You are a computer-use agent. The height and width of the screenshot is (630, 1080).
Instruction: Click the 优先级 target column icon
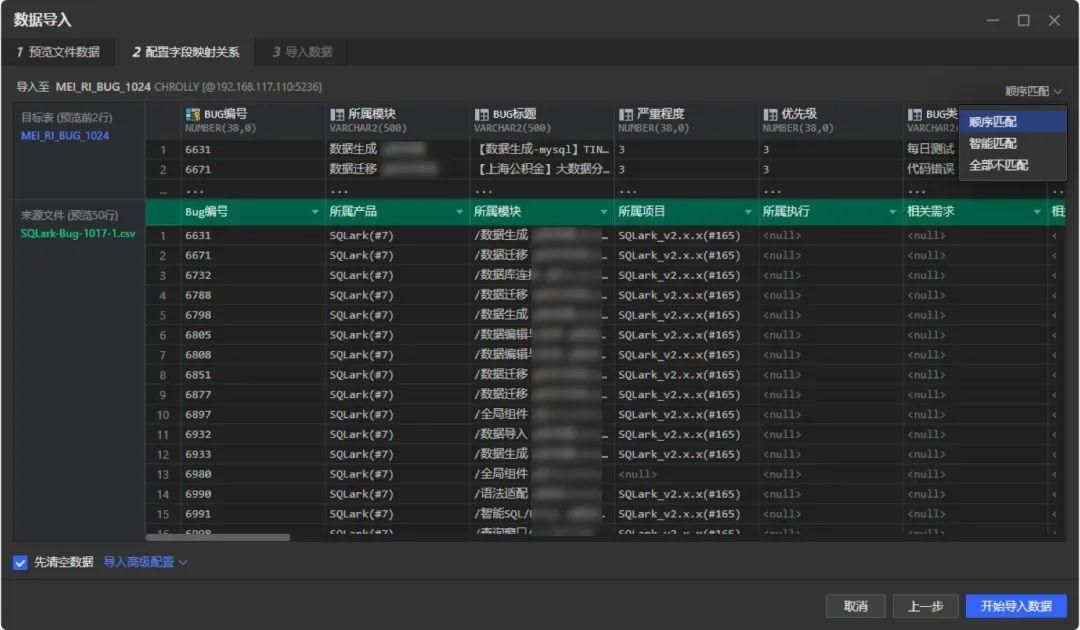click(770, 114)
